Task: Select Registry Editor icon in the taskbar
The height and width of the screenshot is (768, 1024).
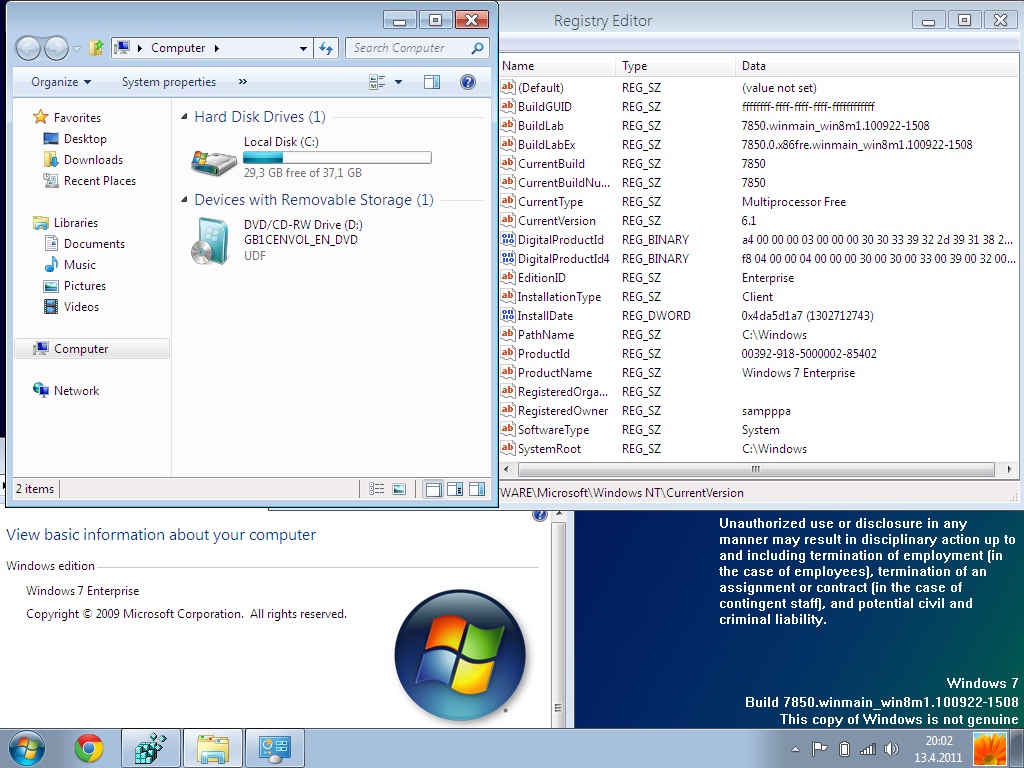Action: tap(150, 748)
